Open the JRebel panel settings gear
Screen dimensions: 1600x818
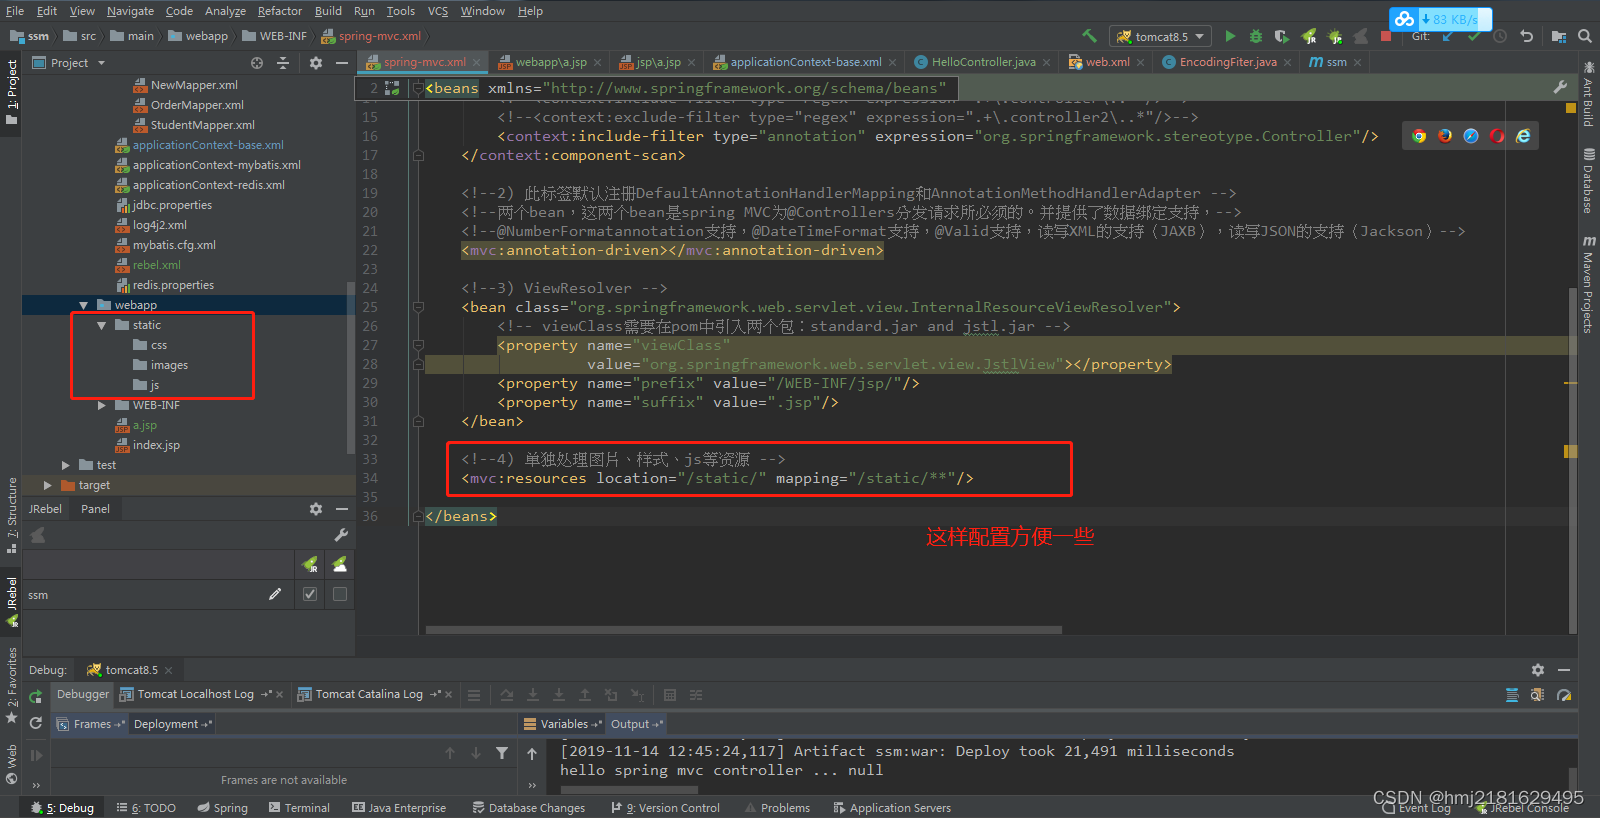coord(316,509)
